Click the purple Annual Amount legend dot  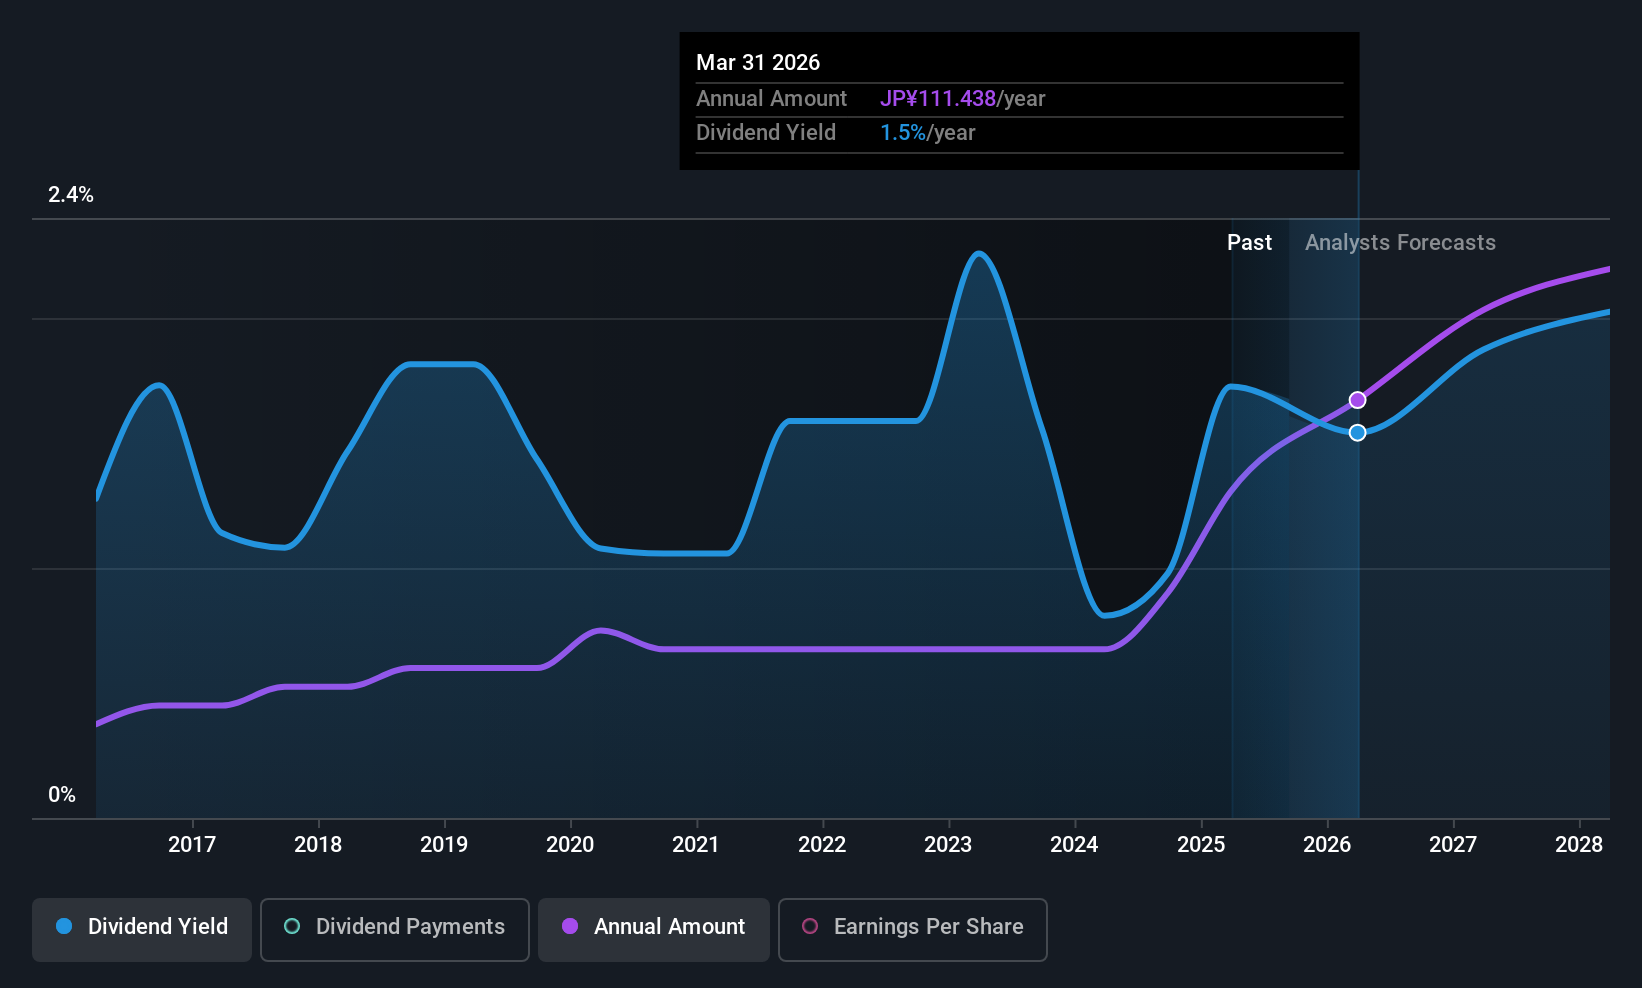[x=570, y=926]
